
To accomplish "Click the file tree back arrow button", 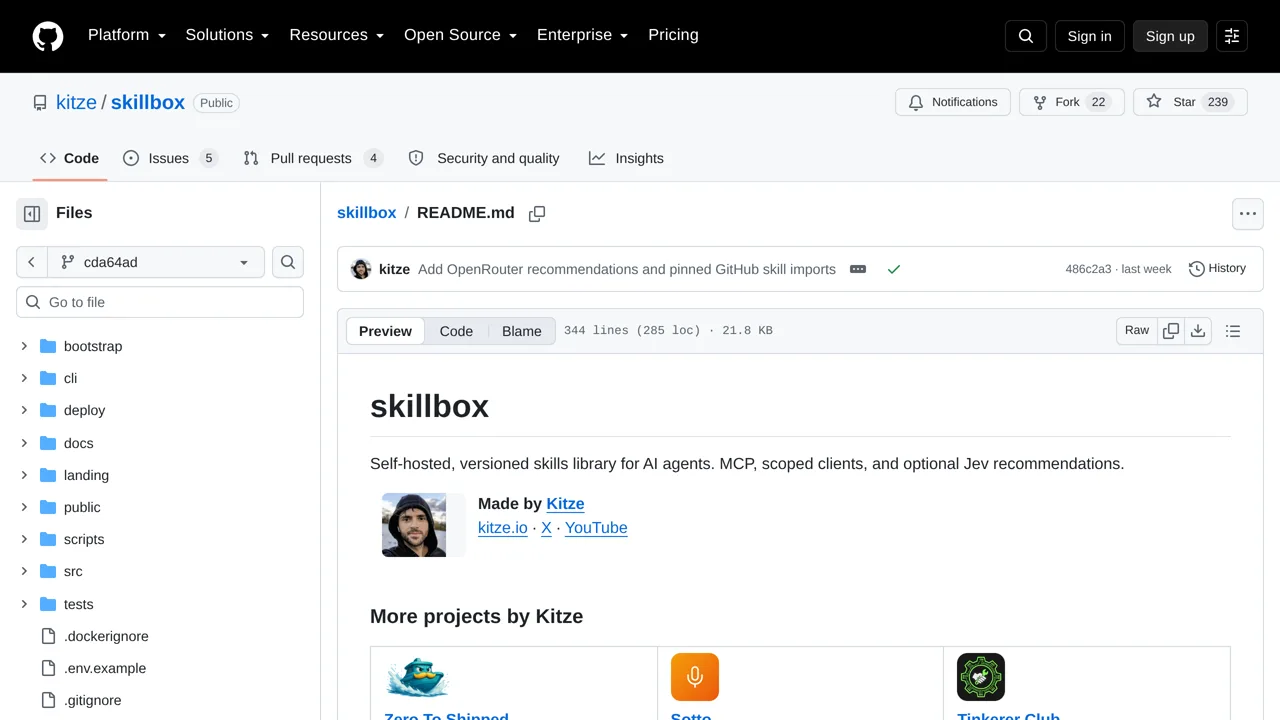I will click(x=31, y=262).
